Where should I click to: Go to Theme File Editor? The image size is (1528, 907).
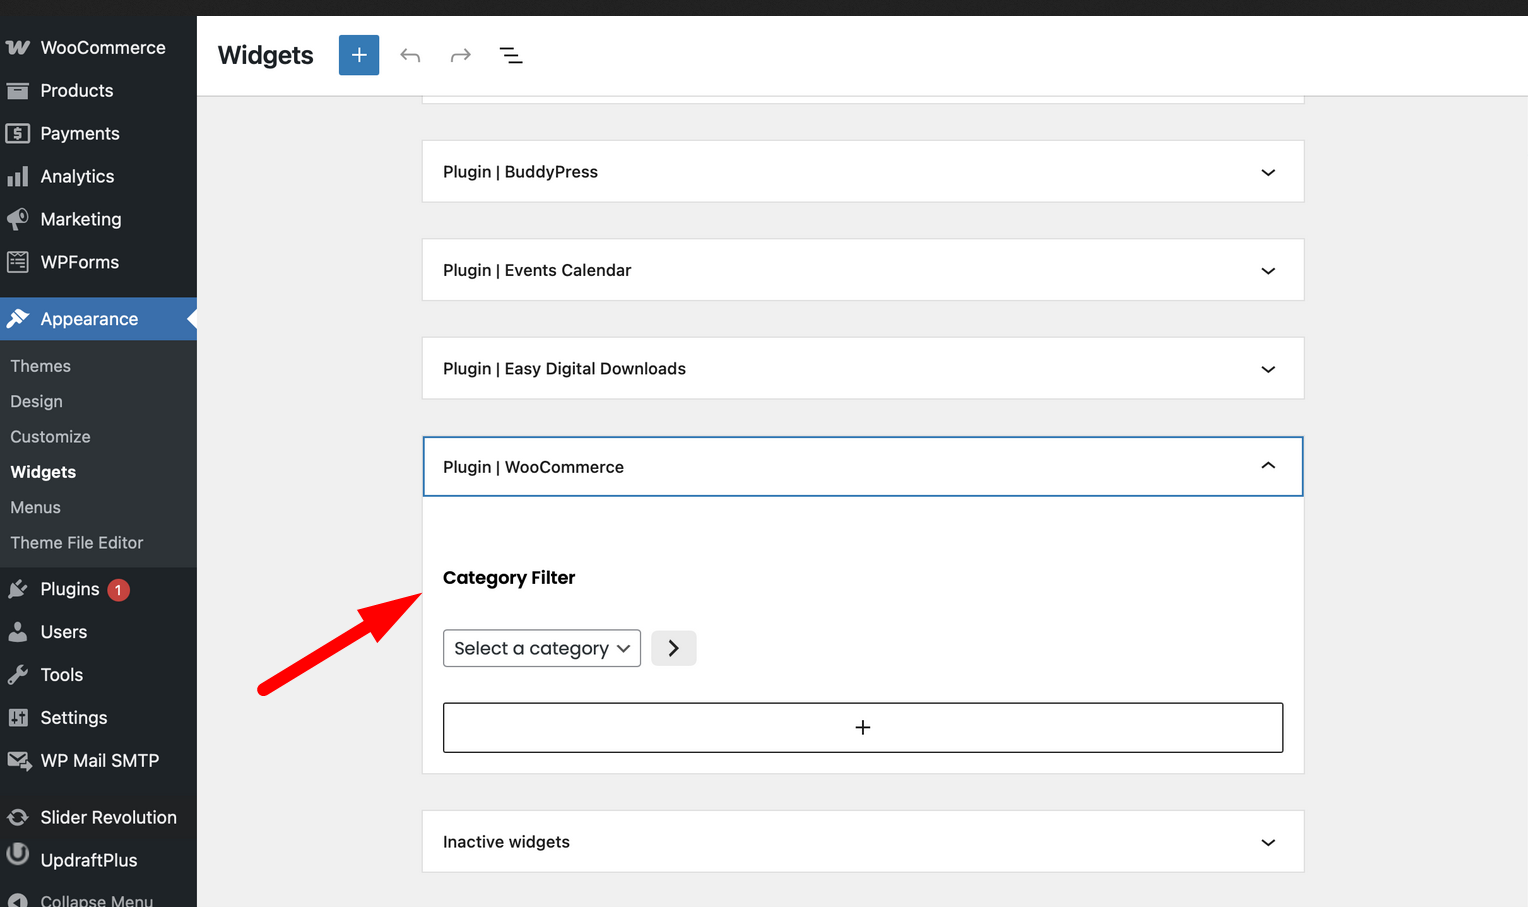pyautogui.click(x=77, y=542)
